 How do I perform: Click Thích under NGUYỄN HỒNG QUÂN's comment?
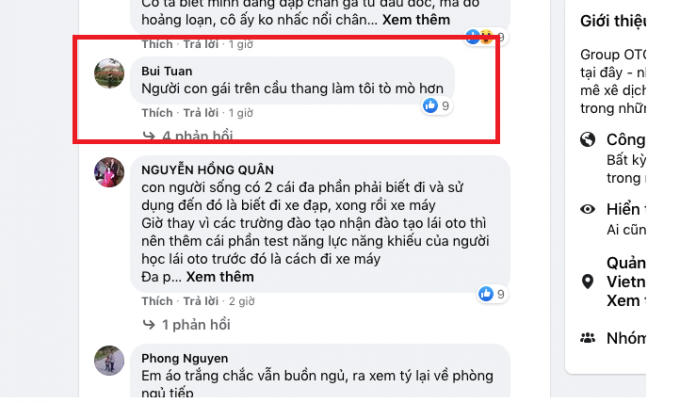[x=157, y=301]
